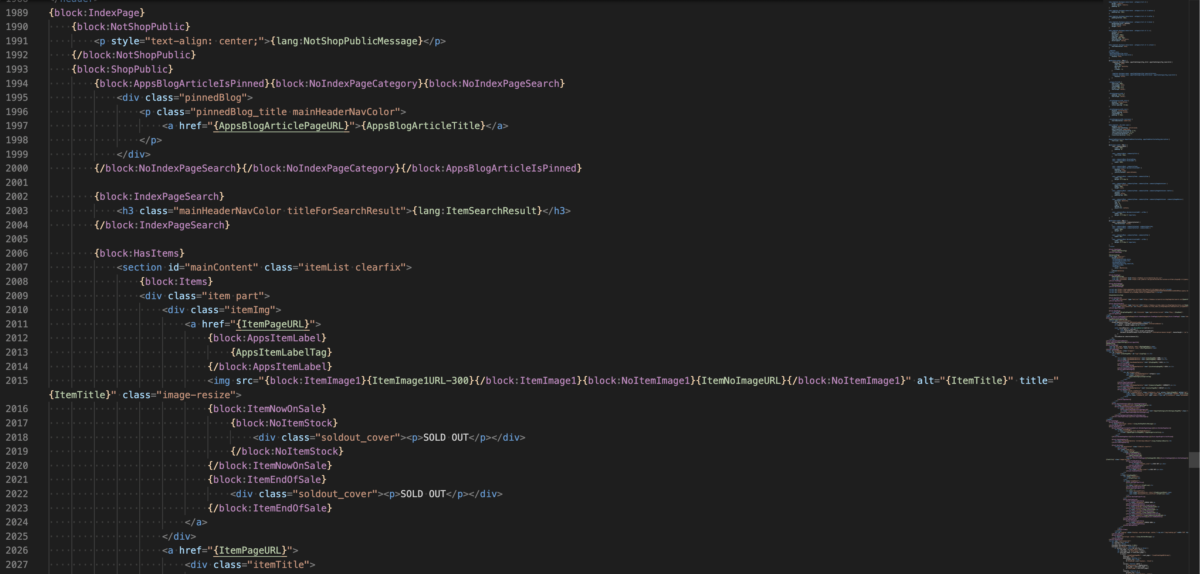Screen dimensions: 1200x574
Task: Click the {AppsItemLabelTag} variable on line 2013
Action: pos(281,352)
